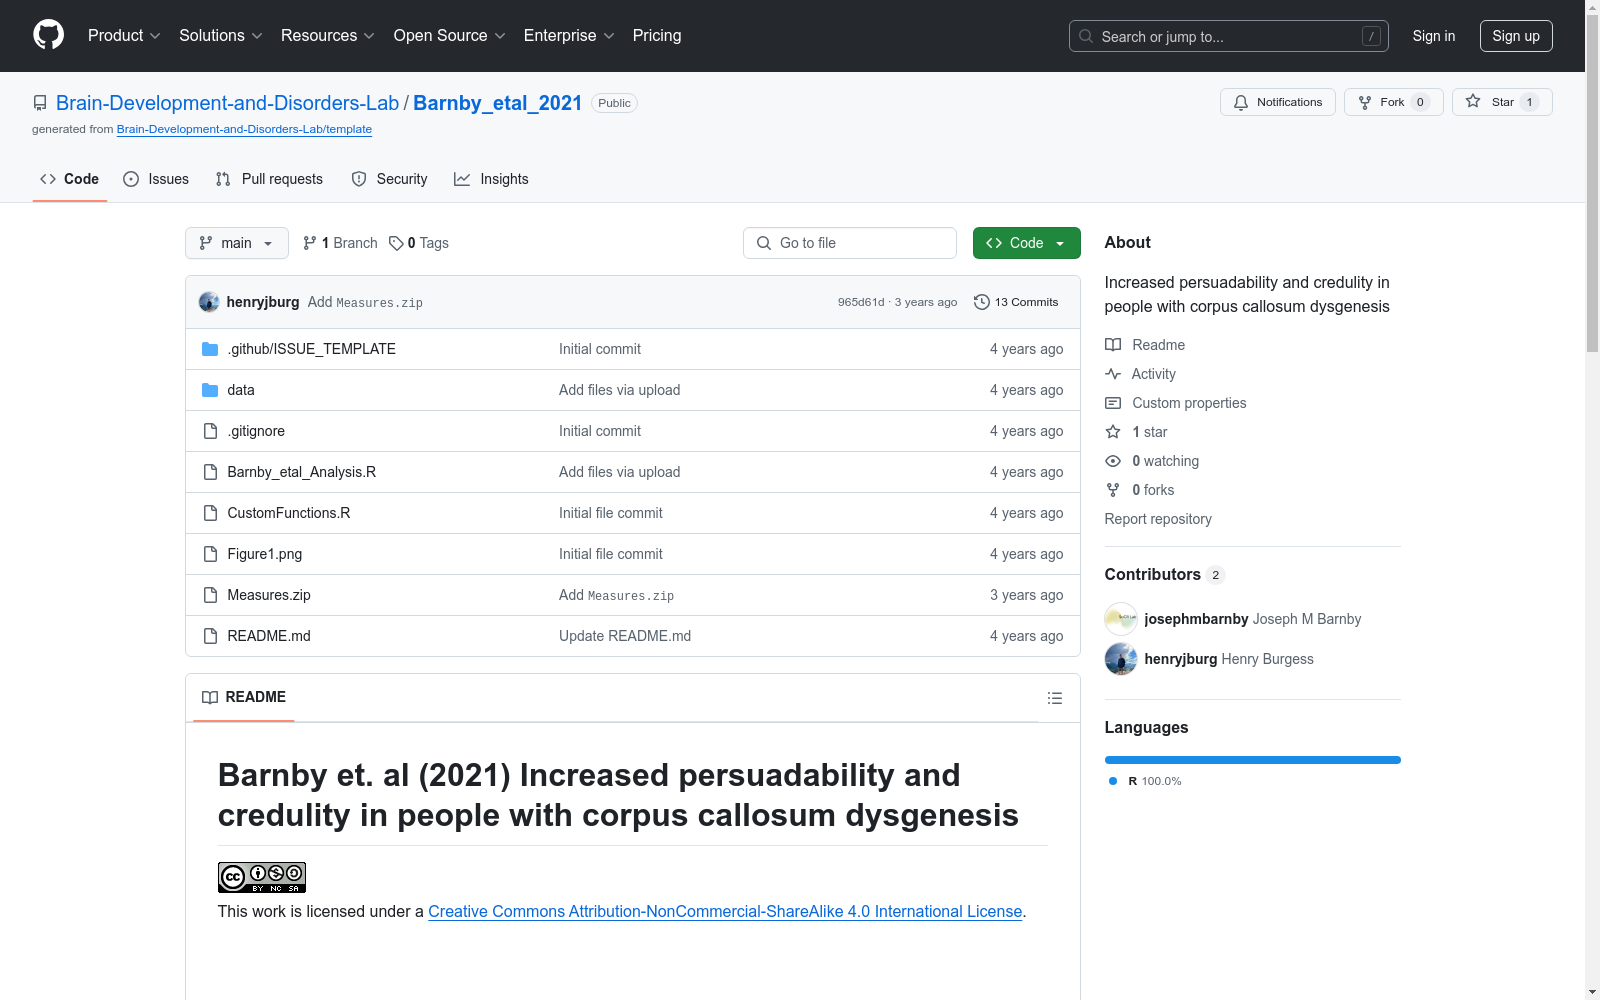Screen dimensions: 1600x1000
Task: Click the file icon for Figure1.png
Action: tap(210, 554)
